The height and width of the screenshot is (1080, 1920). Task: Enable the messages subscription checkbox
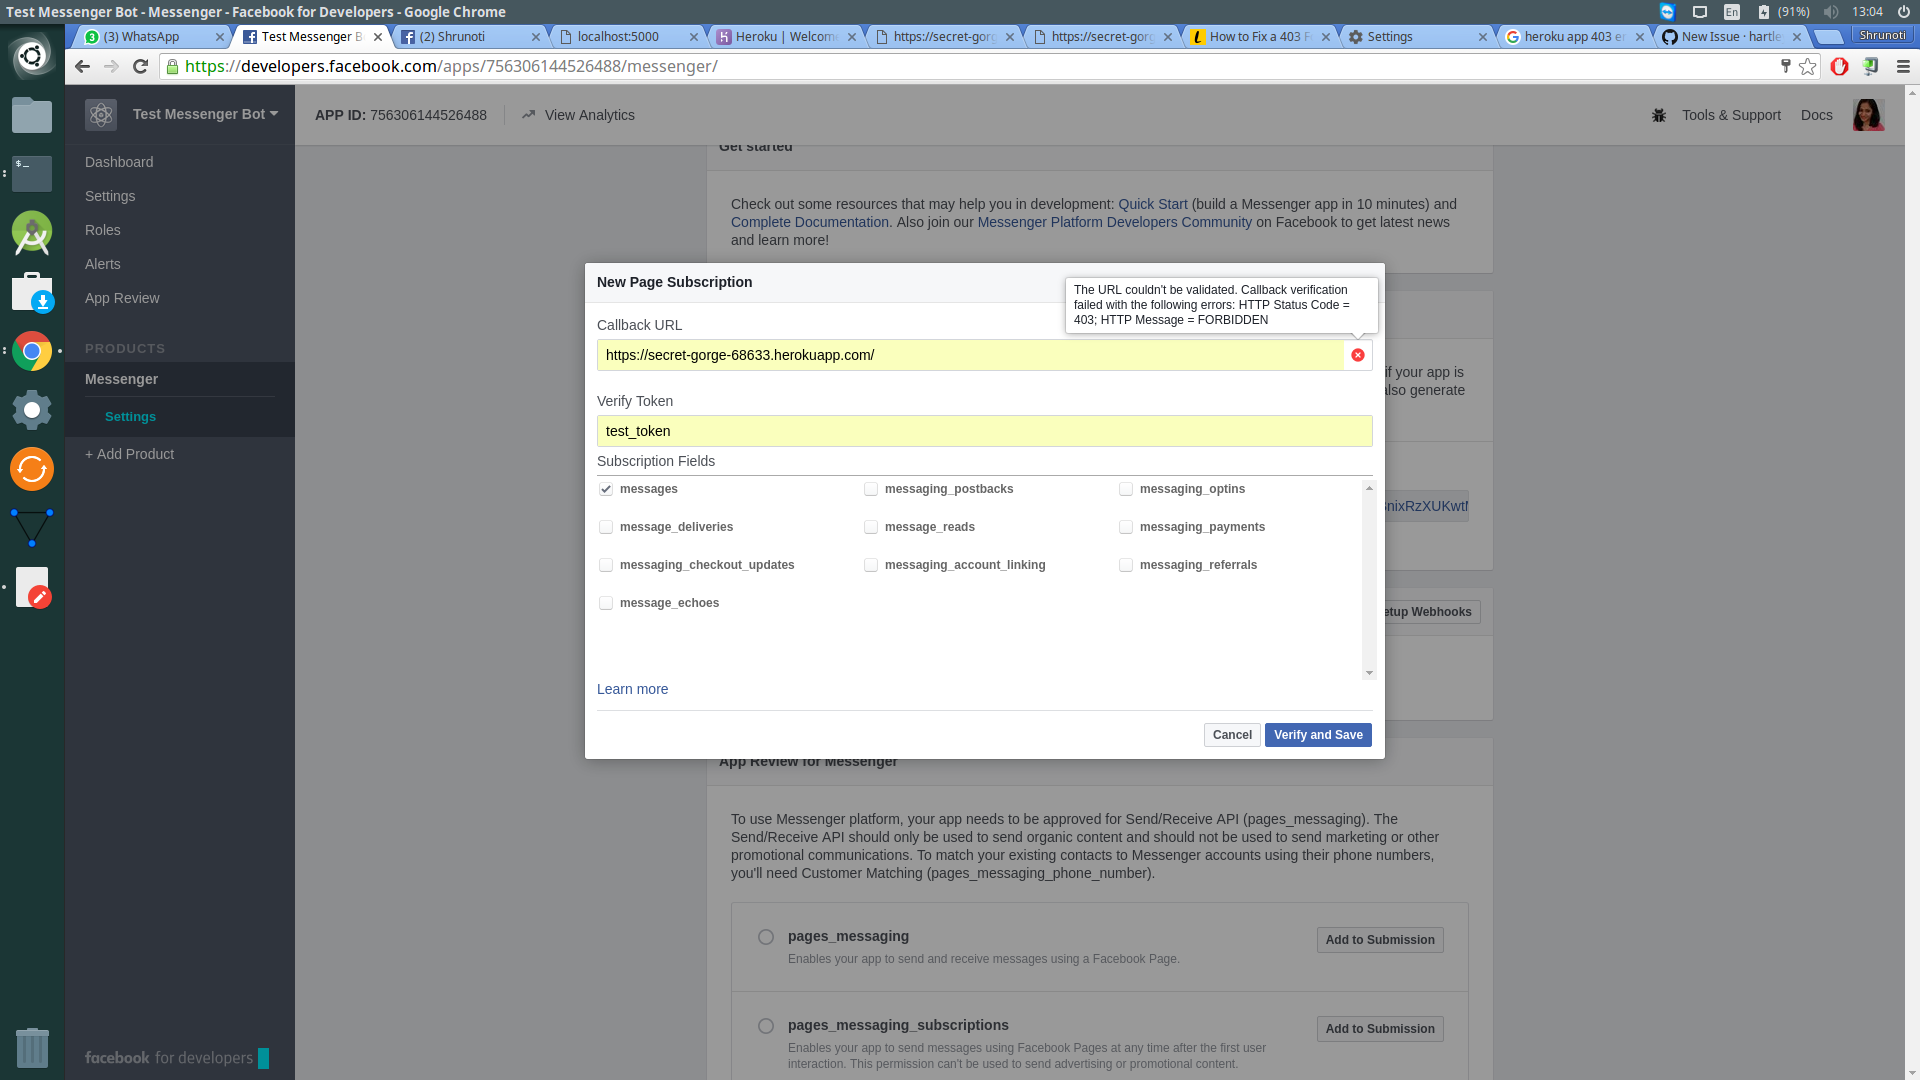tap(605, 488)
